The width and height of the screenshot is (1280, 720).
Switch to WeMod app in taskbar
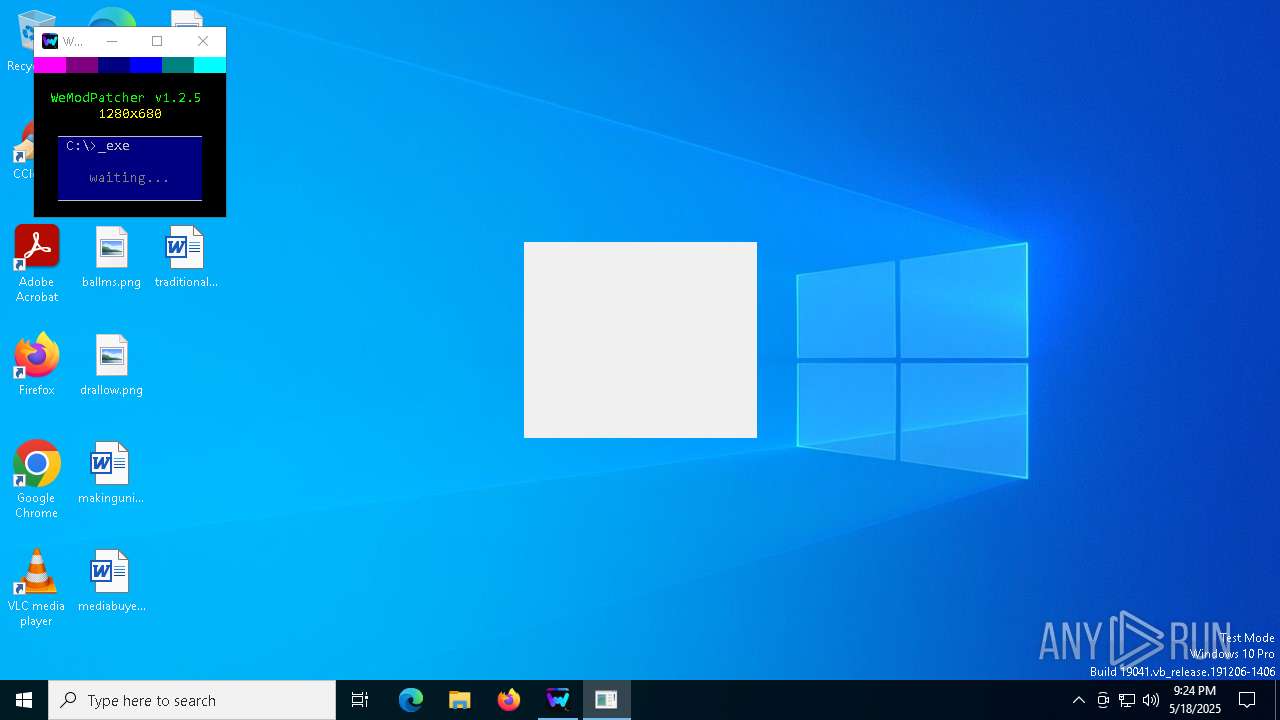pyautogui.click(x=558, y=700)
